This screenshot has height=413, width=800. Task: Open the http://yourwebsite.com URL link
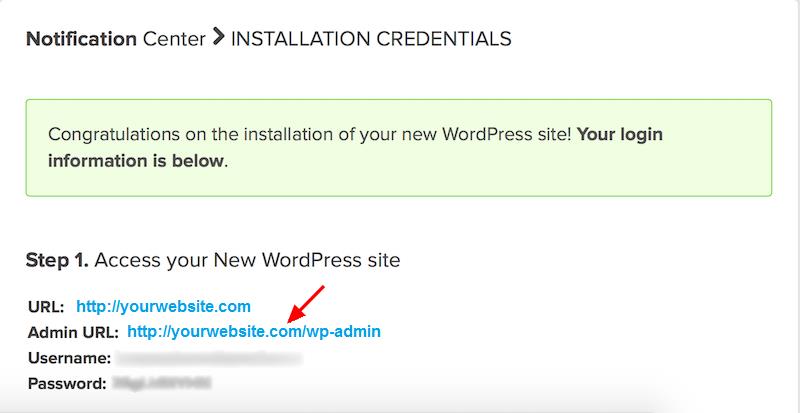pyautogui.click(x=163, y=307)
